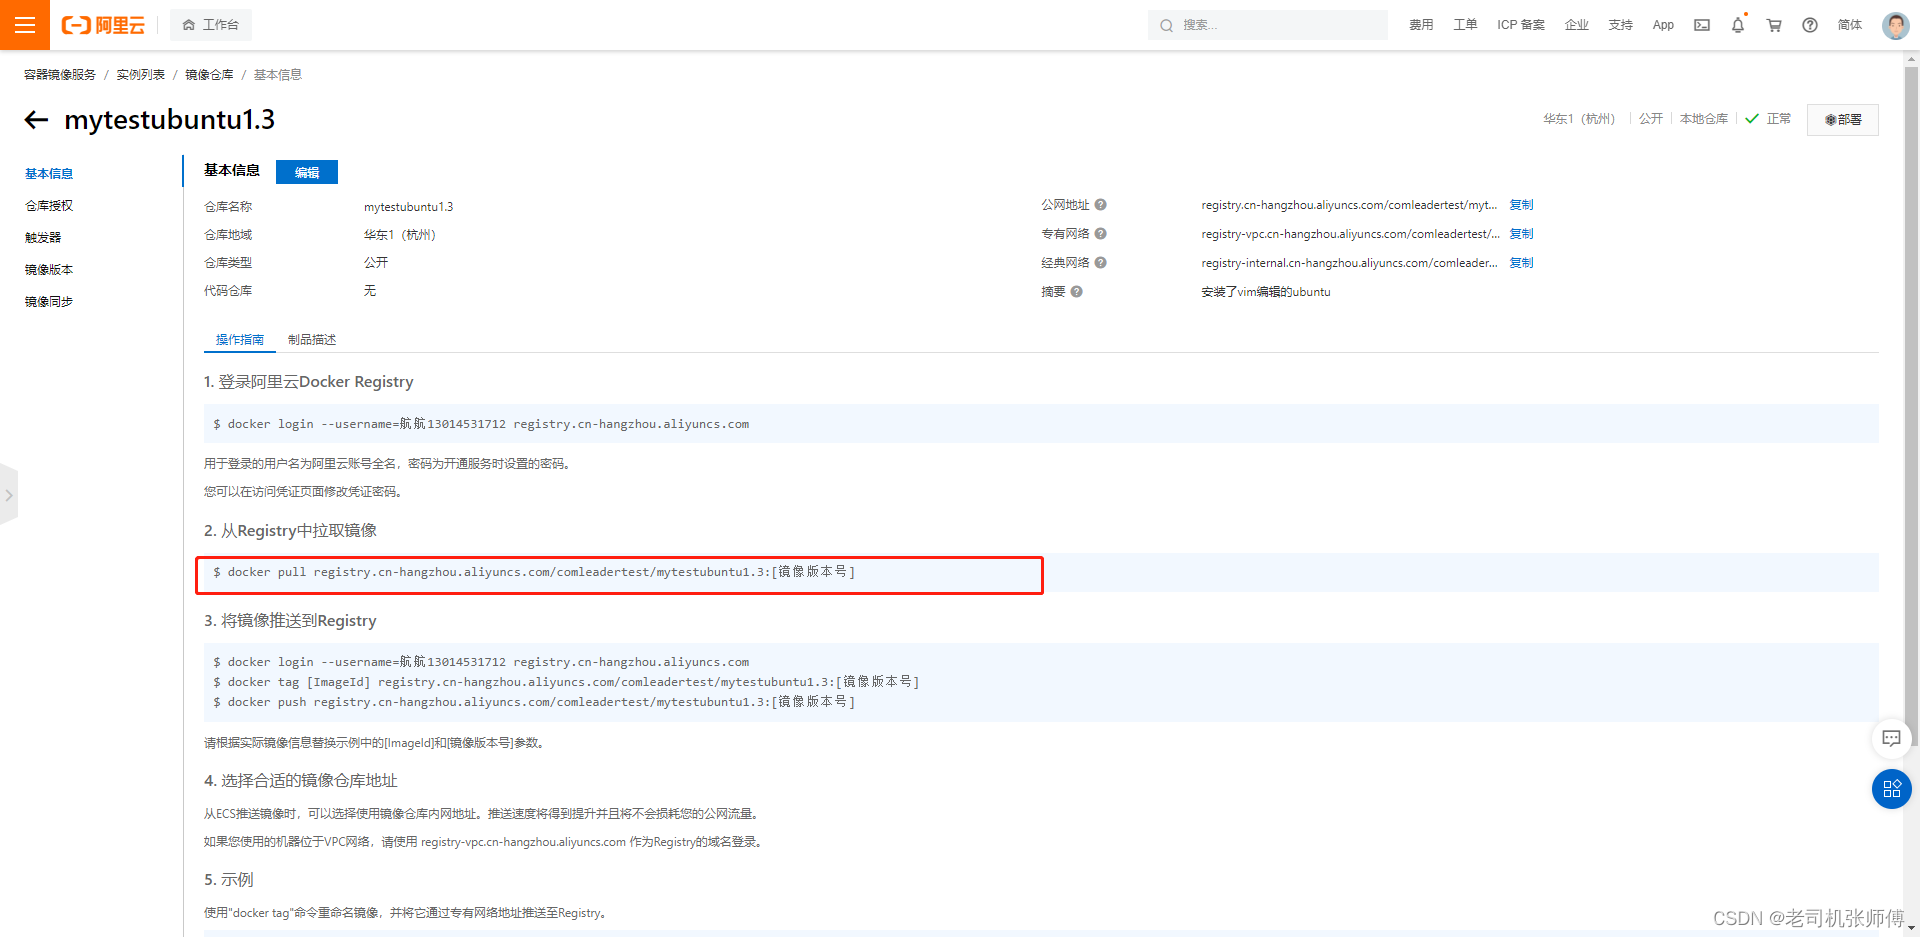Viewport: 1920px width, 937px height.
Task: Open the App menu item
Action: tap(1663, 25)
